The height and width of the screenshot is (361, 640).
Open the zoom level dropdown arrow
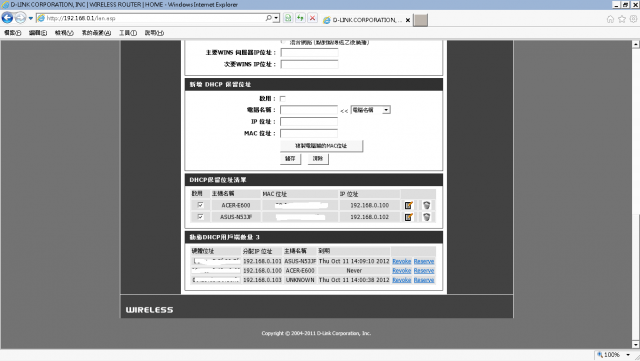tap(628, 355)
